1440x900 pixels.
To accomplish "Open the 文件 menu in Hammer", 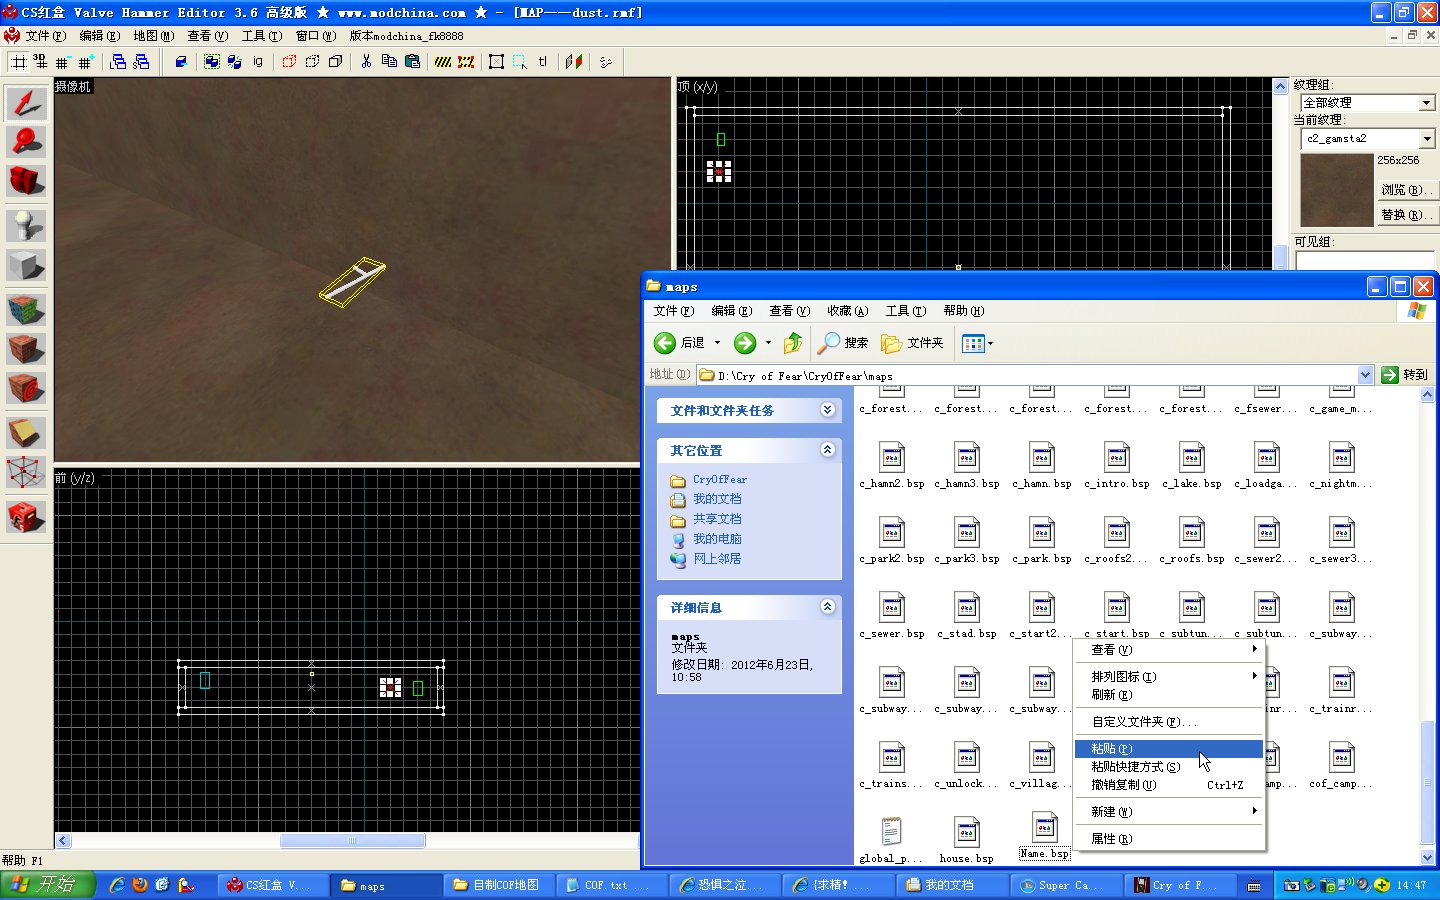I will (x=45, y=36).
